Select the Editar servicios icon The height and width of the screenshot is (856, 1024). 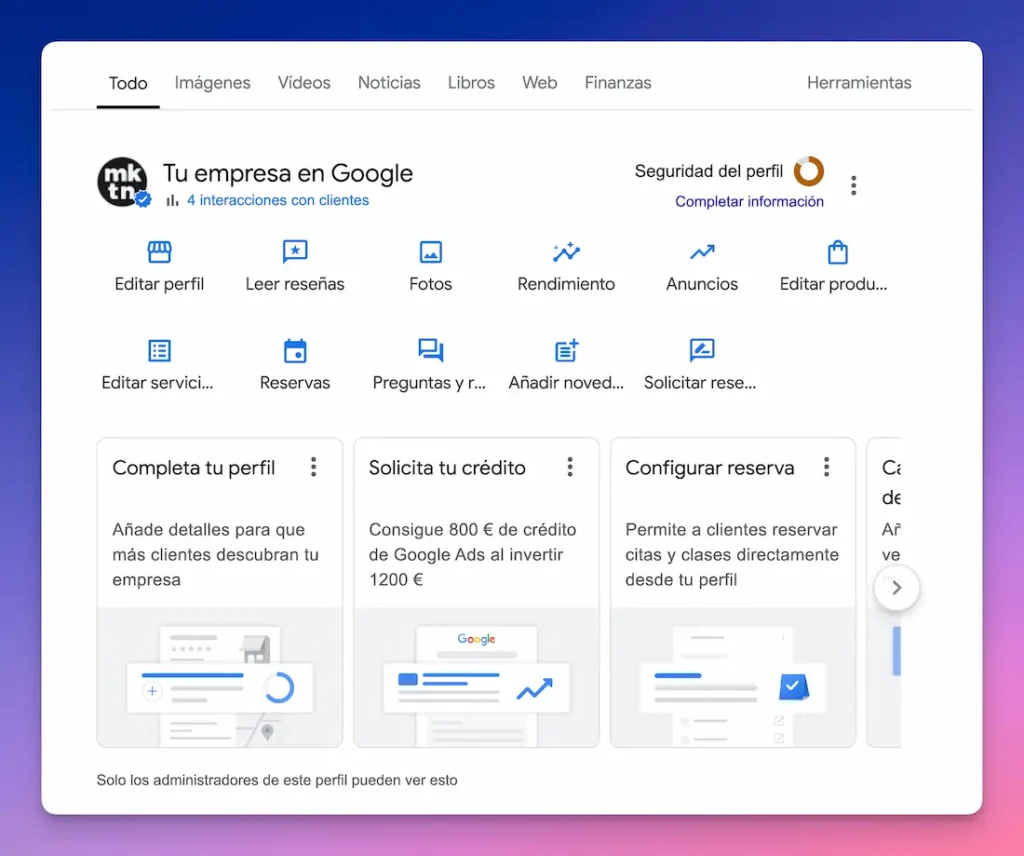pos(158,362)
